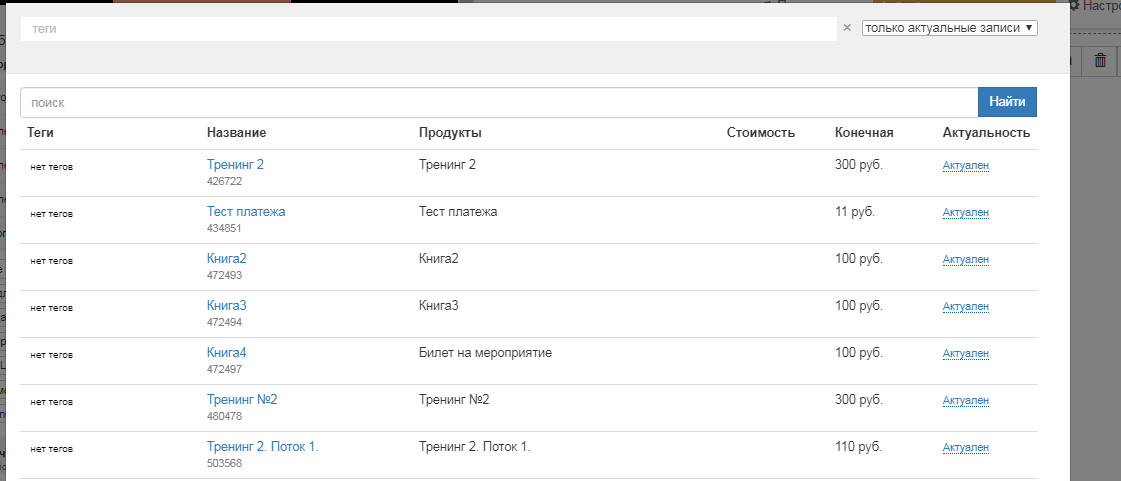Open the 'Тренинг №2' offer link
Image resolution: width=1121 pixels, height=481 pixels.
pyautogui.click(x=242, y=400)
